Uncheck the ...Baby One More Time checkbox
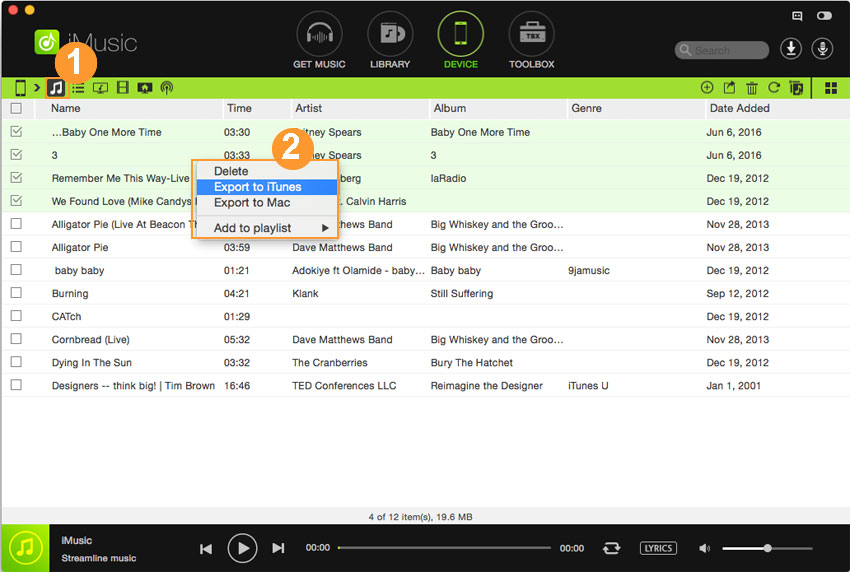This screenshot has height=572, width=850. pyautogui.click(x=16, y=132)
